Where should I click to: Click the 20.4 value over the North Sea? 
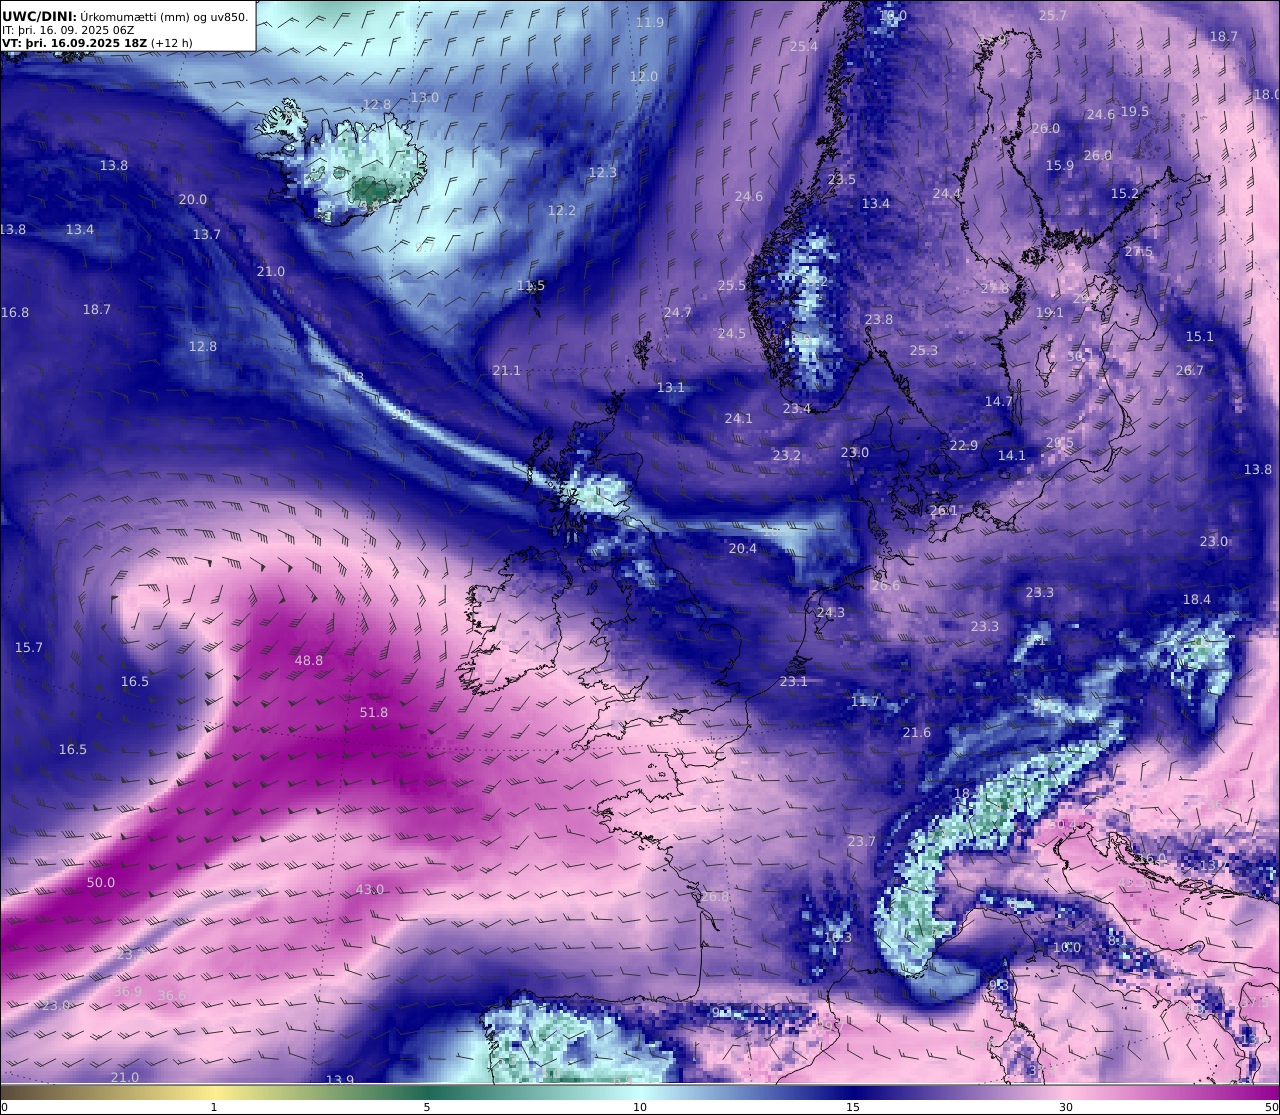click(x=743, y=548)
